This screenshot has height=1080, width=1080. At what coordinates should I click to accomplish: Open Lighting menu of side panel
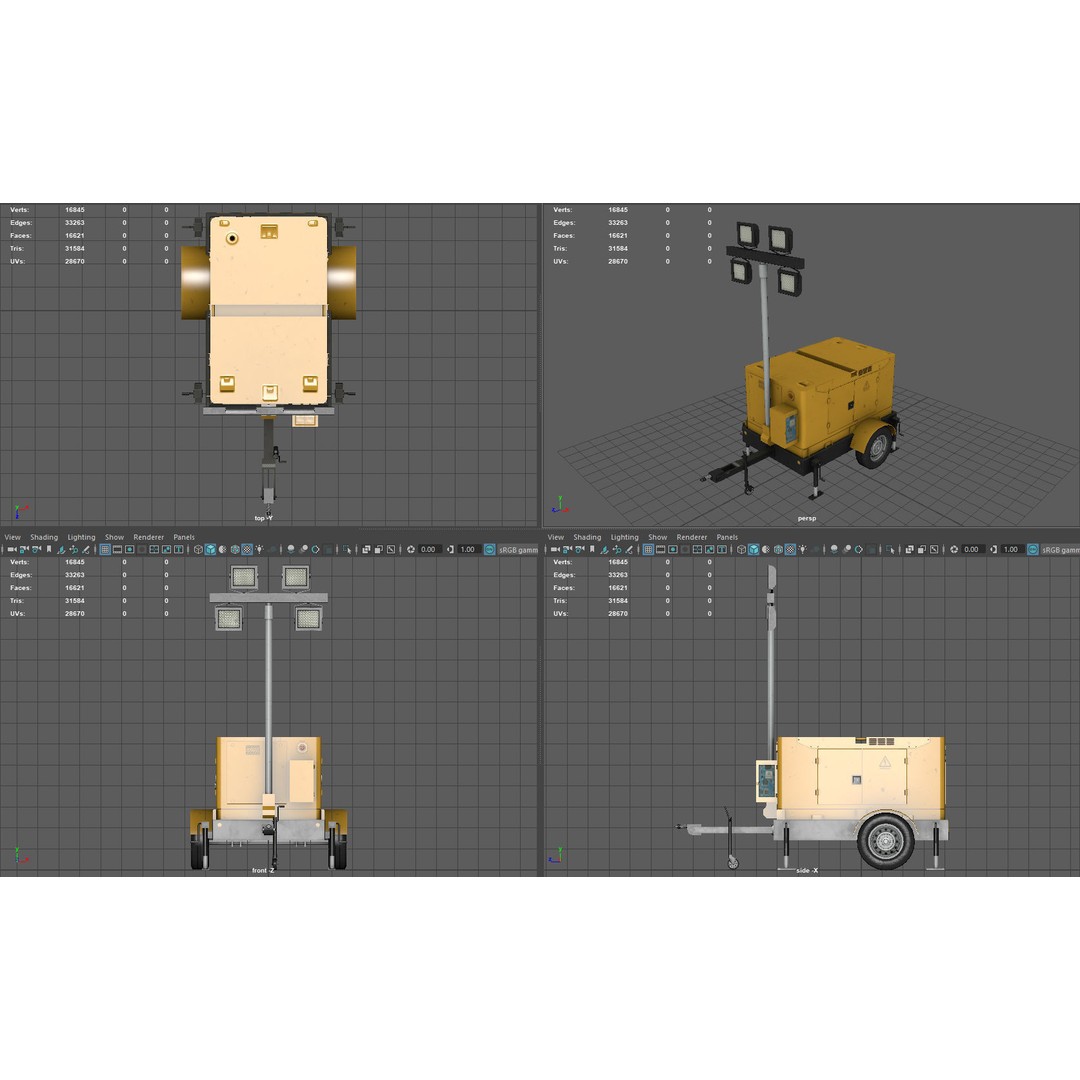tap(625, 537)
